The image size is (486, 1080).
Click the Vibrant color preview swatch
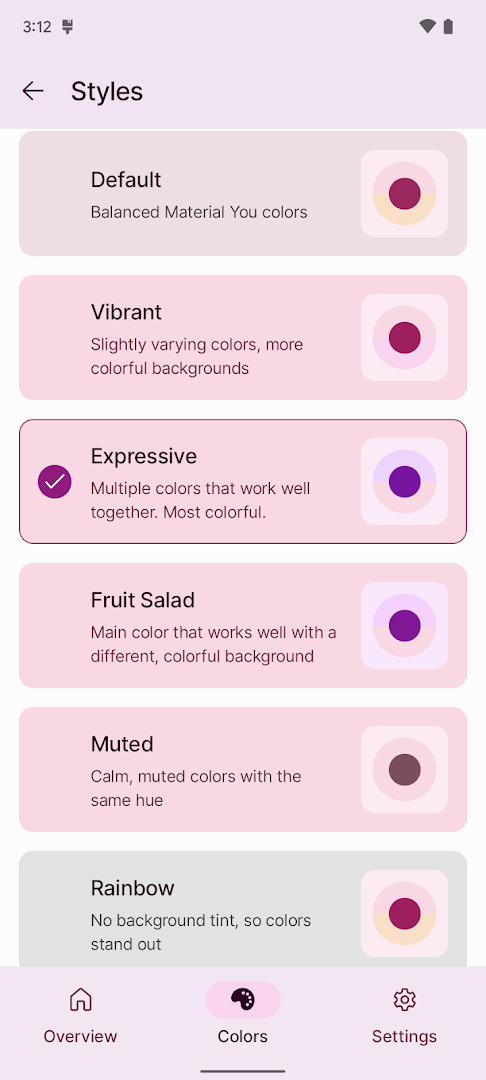coord(405,338)
